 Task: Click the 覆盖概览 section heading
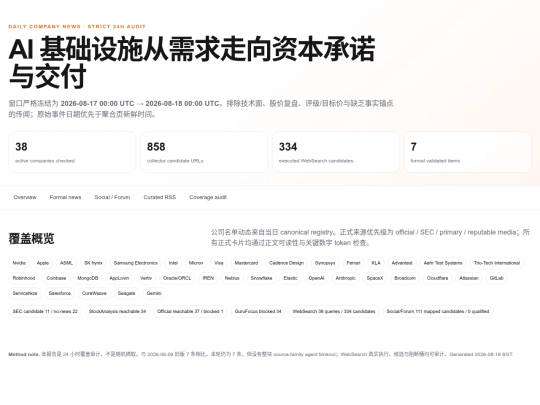(31, 239)
